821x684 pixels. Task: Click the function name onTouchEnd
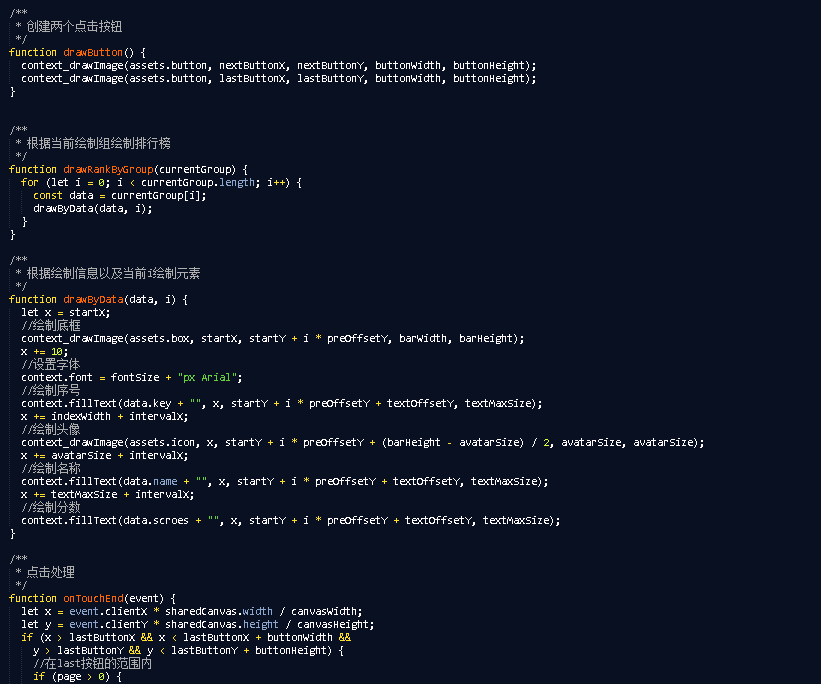tap(93, 599)
